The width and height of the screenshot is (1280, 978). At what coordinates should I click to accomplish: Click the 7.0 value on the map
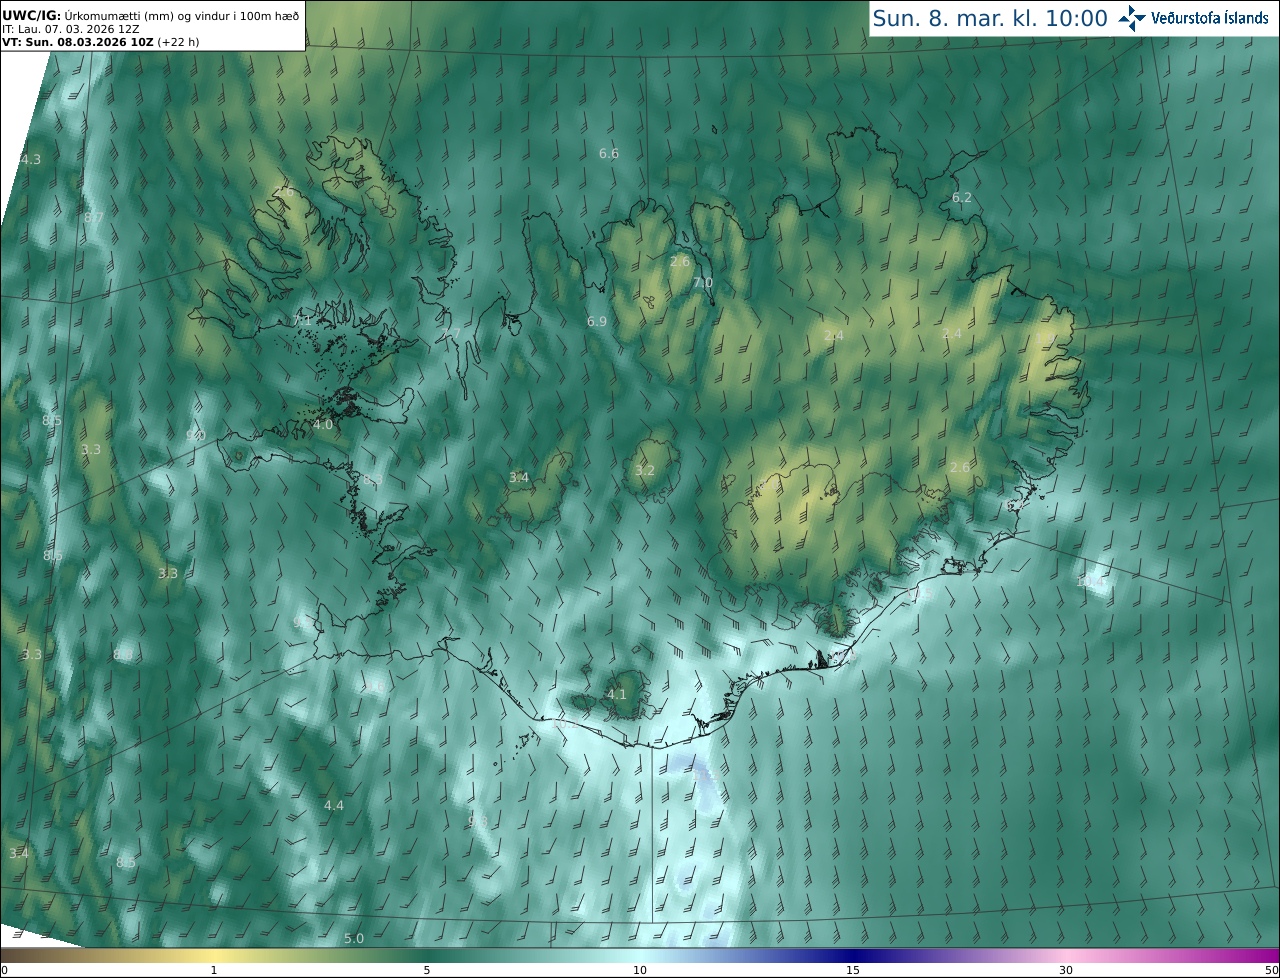tap(703, 283)
